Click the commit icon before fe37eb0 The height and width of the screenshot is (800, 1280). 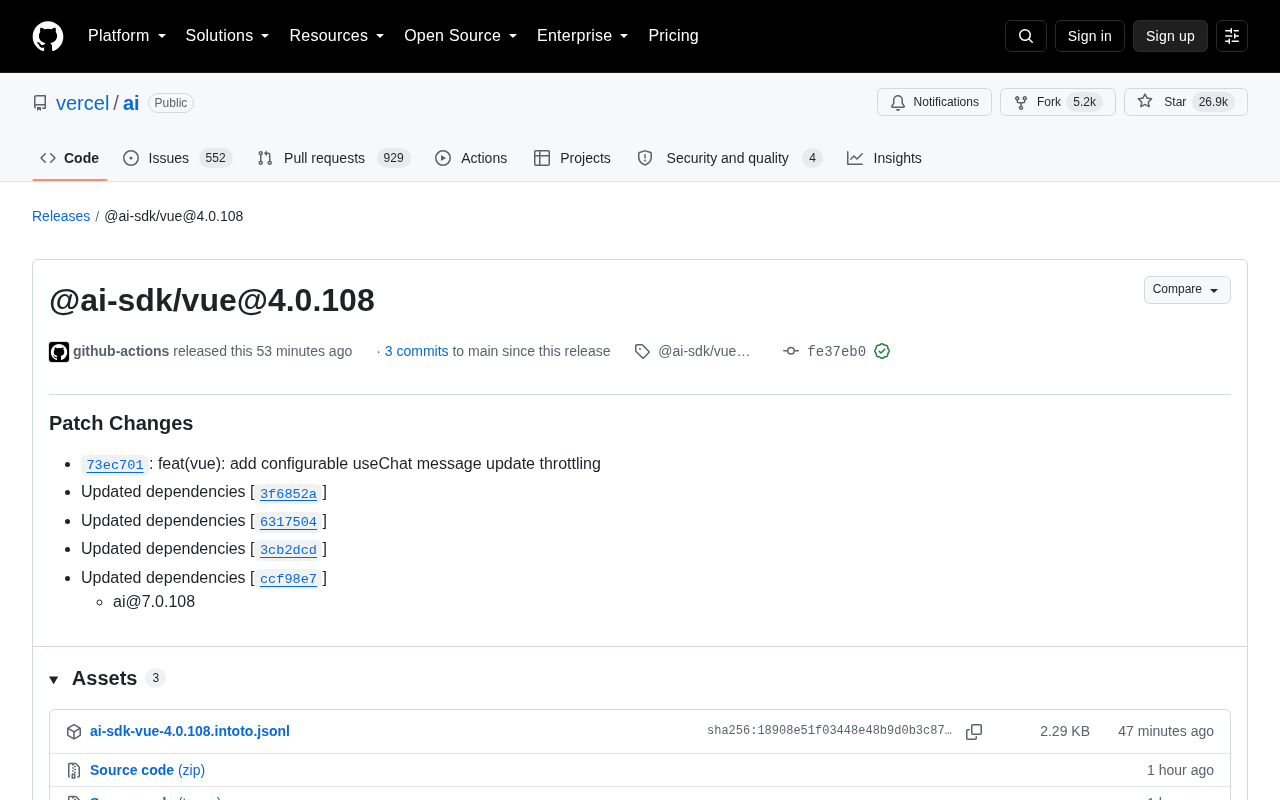(x=791, y=351)
